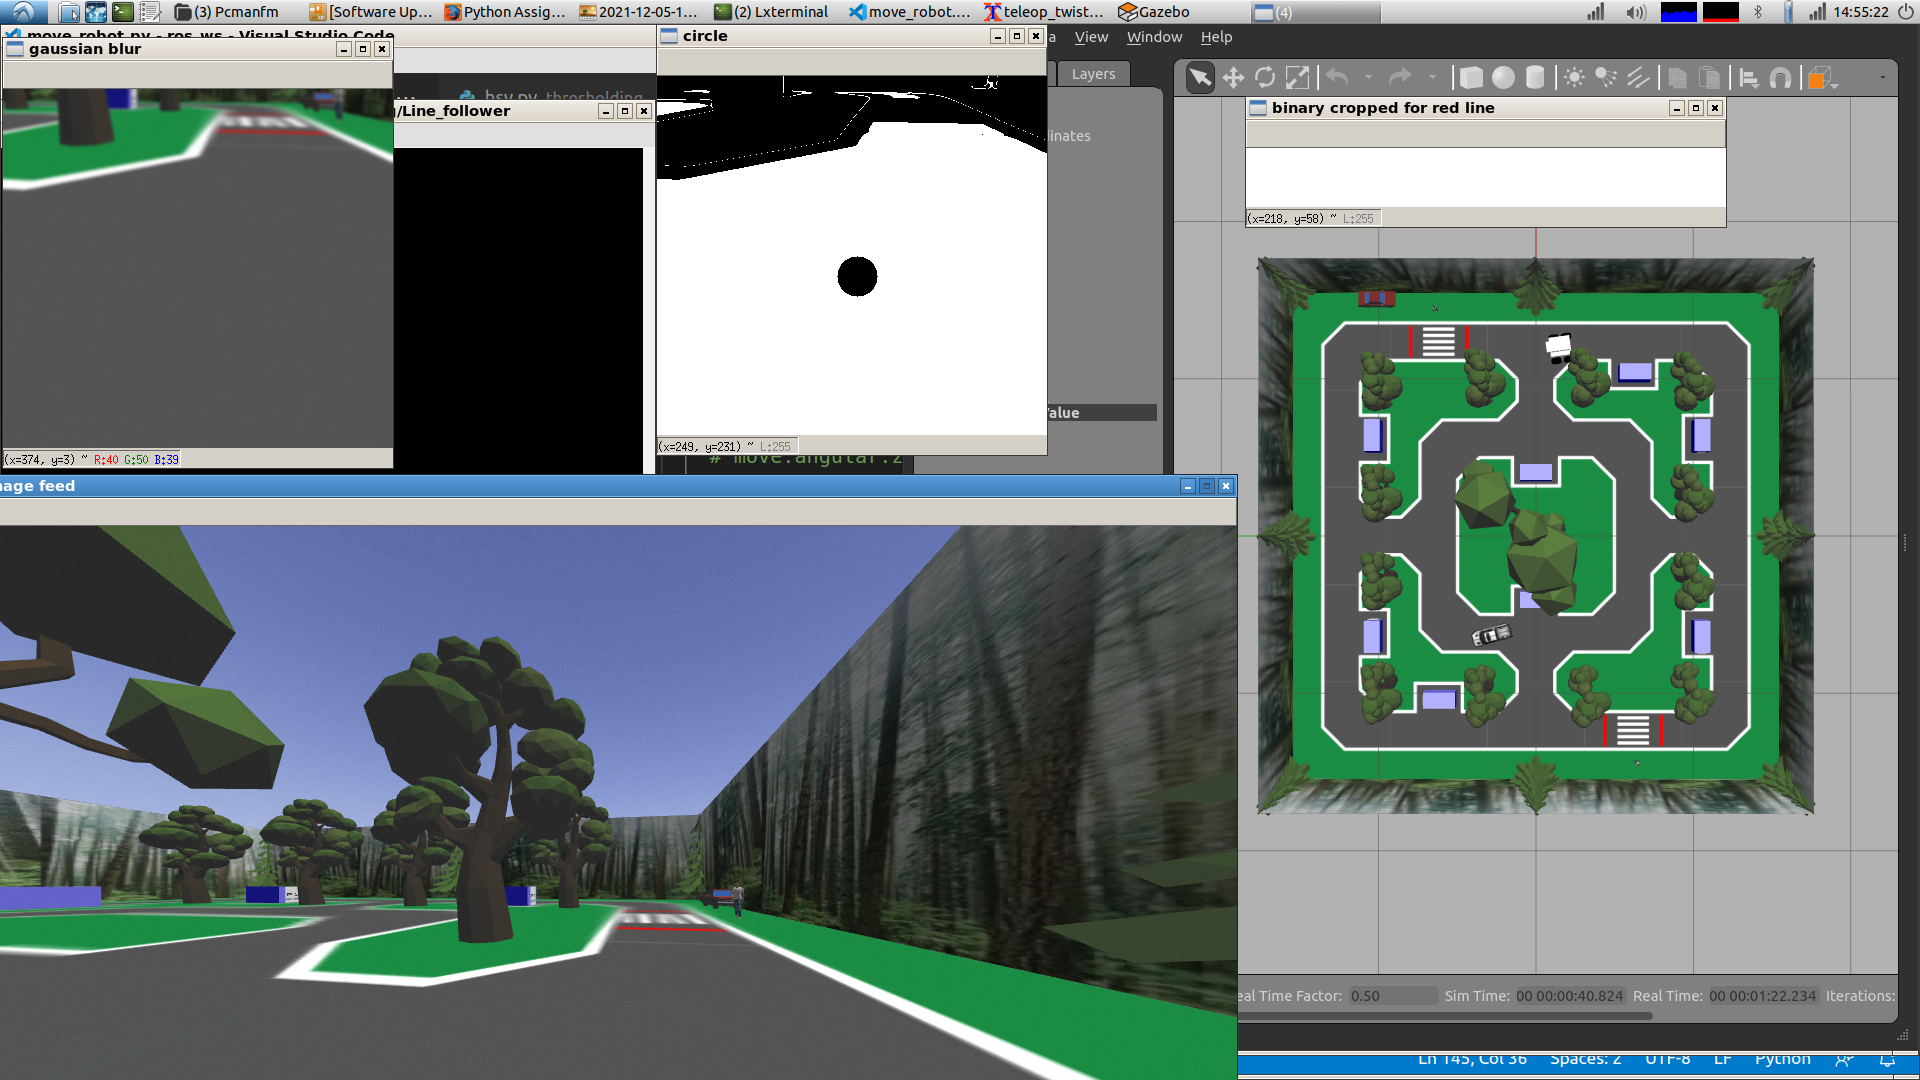The image size is (1920, 1080).
Task: Select the arrow selection mode tool
Action: [1199, 78]
